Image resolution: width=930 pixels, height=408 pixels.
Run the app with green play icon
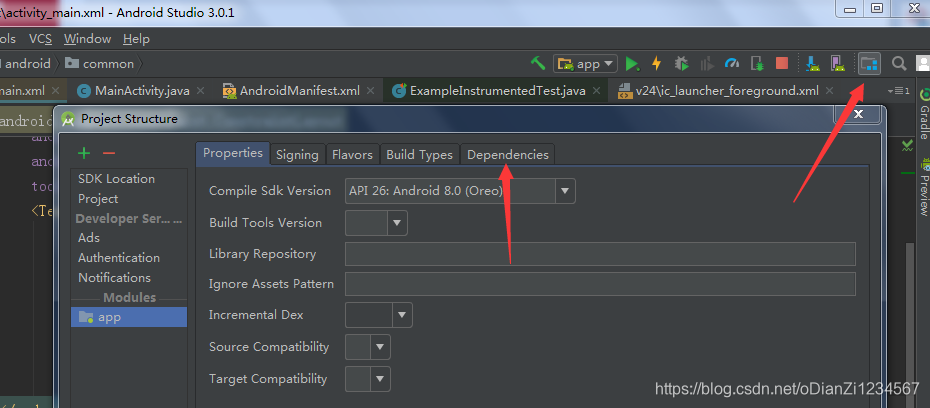[x=632, y=63]
